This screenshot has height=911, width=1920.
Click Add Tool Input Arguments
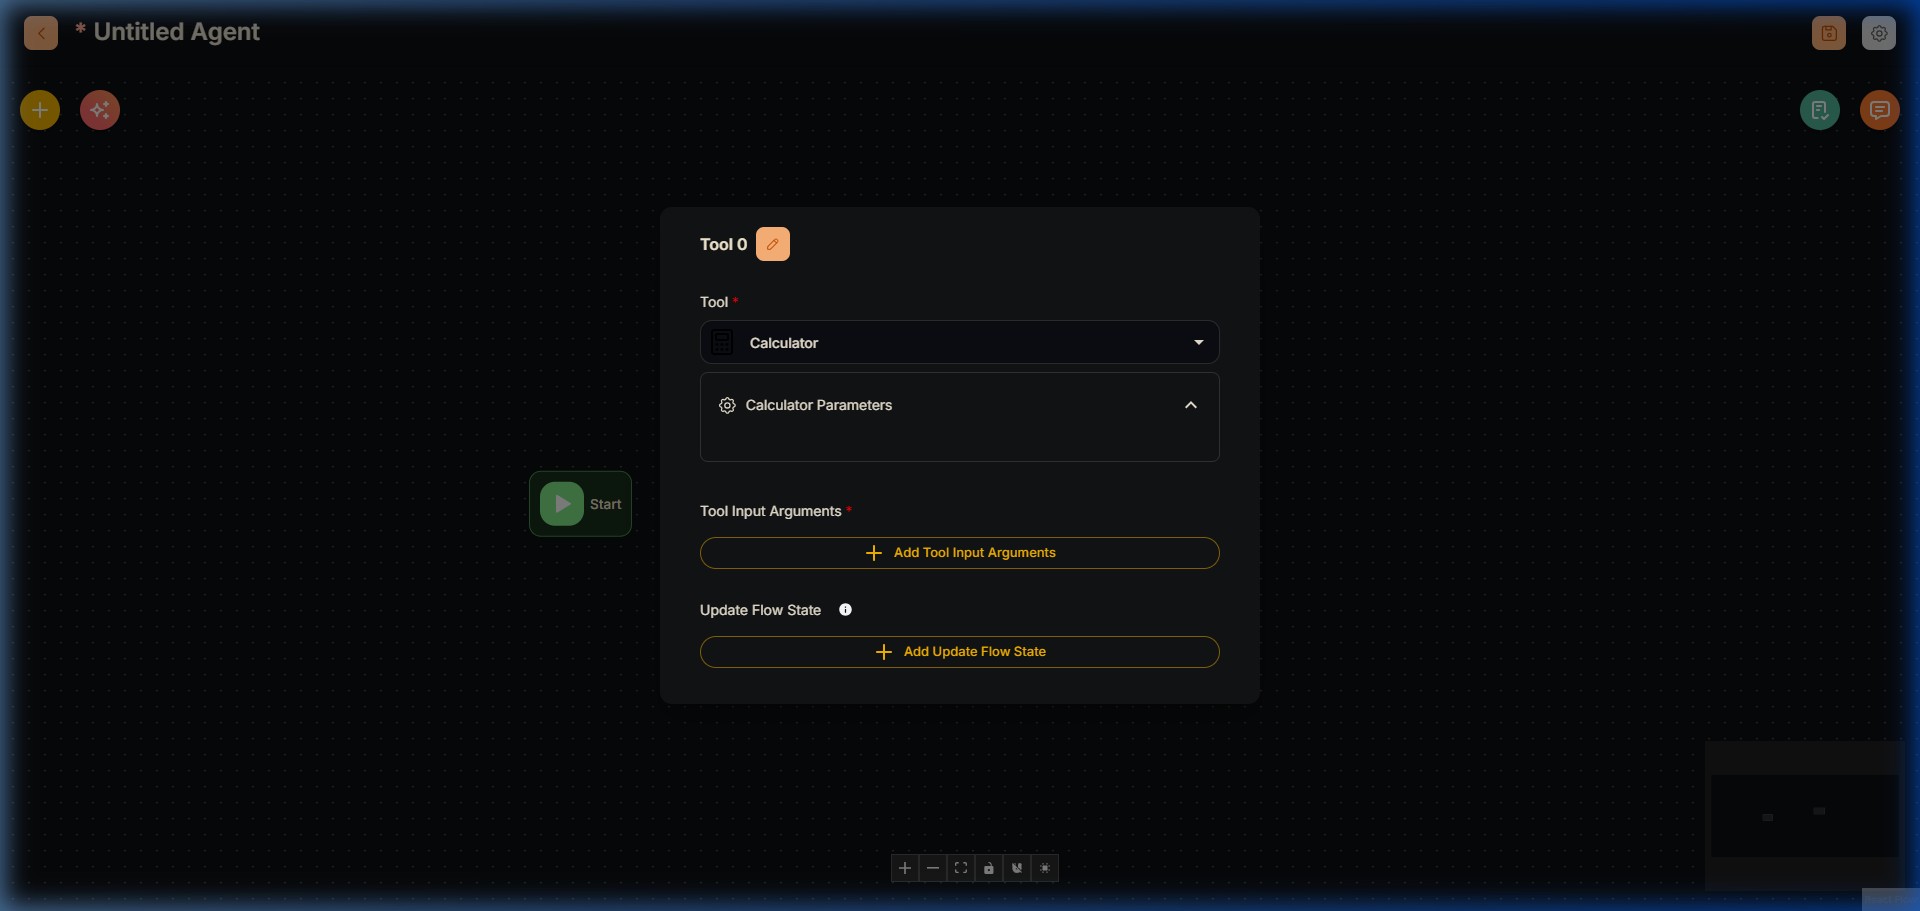click(959, 552)
